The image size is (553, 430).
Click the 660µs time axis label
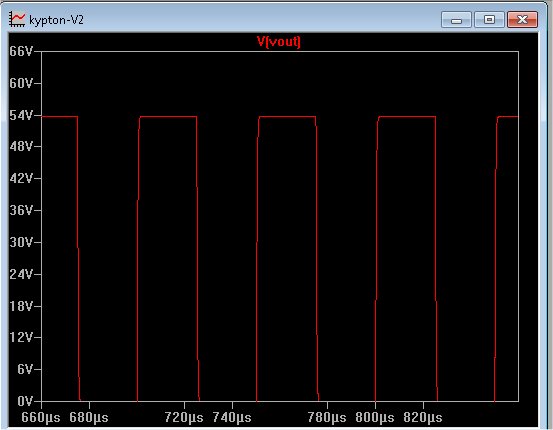coord(41,418)
